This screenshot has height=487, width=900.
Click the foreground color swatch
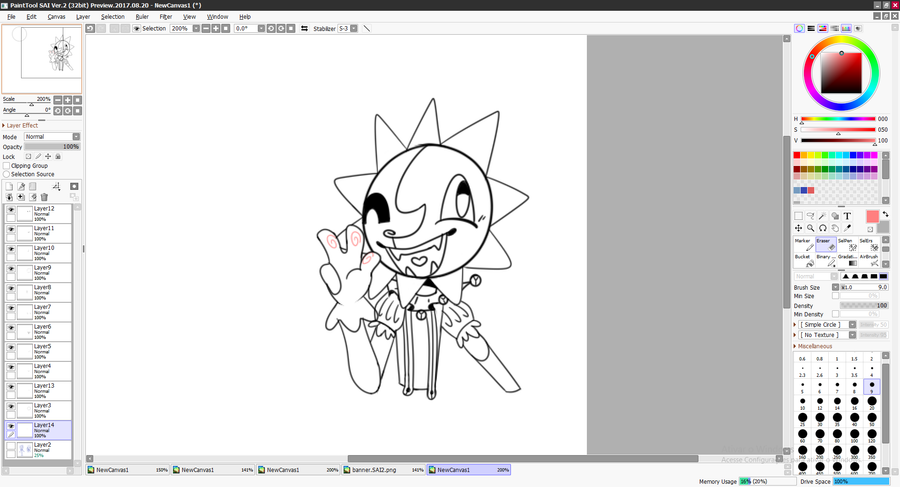pyautogui.click(x=872, y=217)
